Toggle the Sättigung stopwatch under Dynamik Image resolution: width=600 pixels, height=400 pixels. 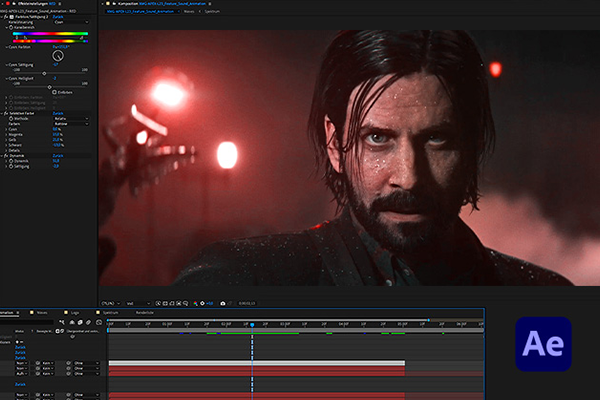click(x=11, y=167)
